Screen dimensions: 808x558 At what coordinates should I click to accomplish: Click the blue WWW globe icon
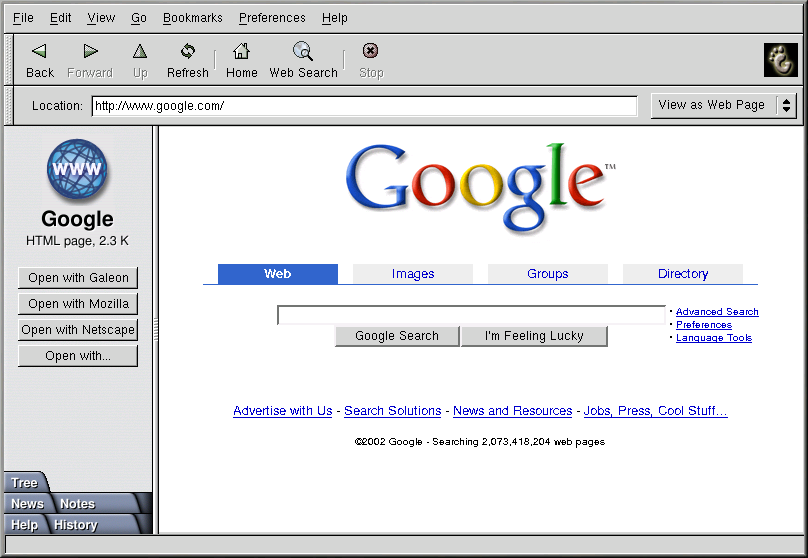pyautogui.click(x=77, y=169)
